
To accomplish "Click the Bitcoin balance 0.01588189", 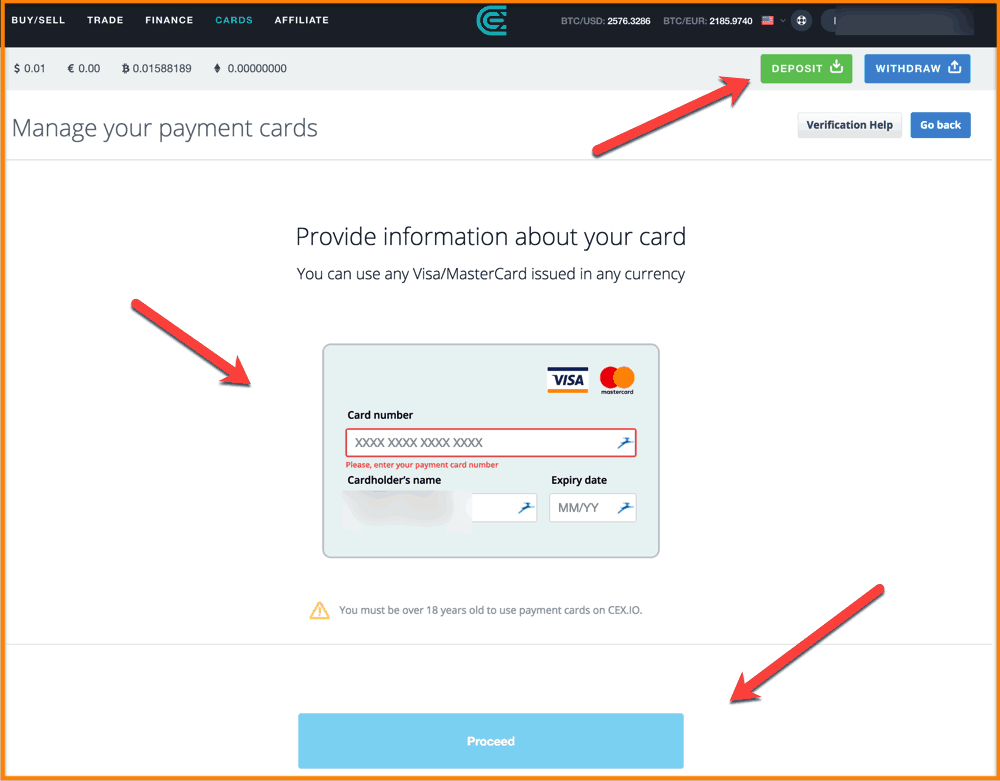I will click(156, 68).
